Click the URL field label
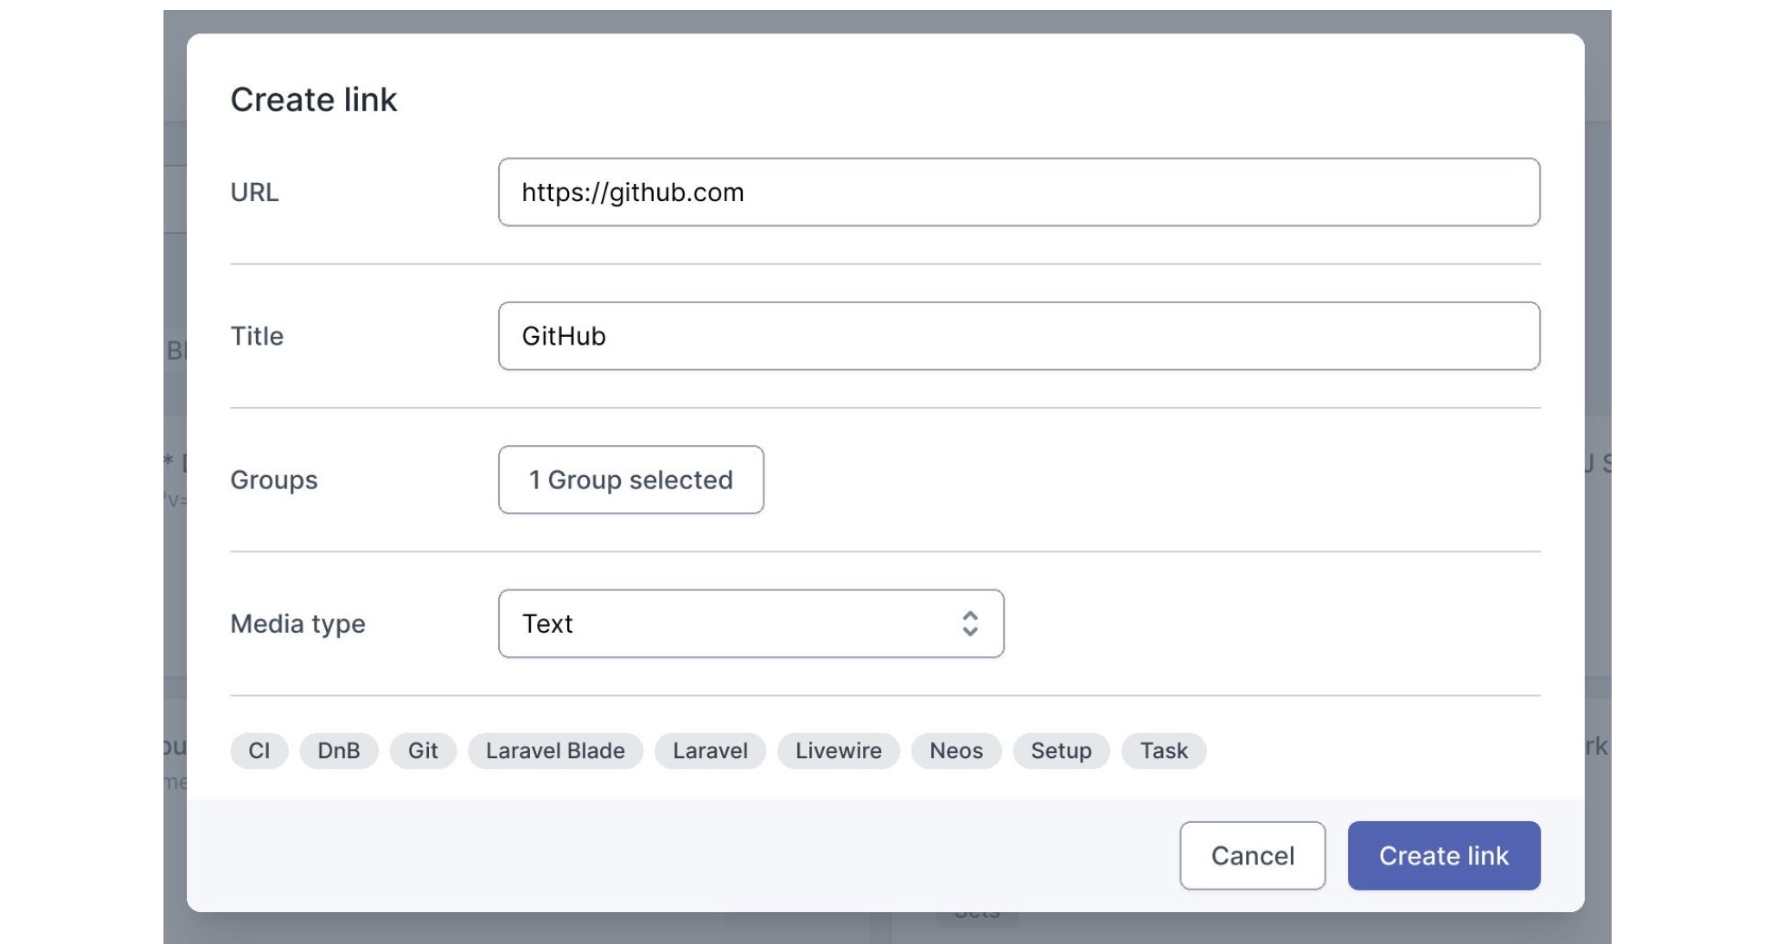Viewport: 1770px width, 952px height. coord(254,192)
